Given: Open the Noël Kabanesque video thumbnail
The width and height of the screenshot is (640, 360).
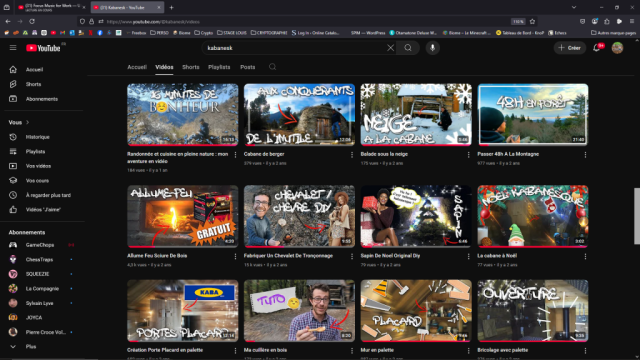Looking at the screenshot, I should 533,216.
